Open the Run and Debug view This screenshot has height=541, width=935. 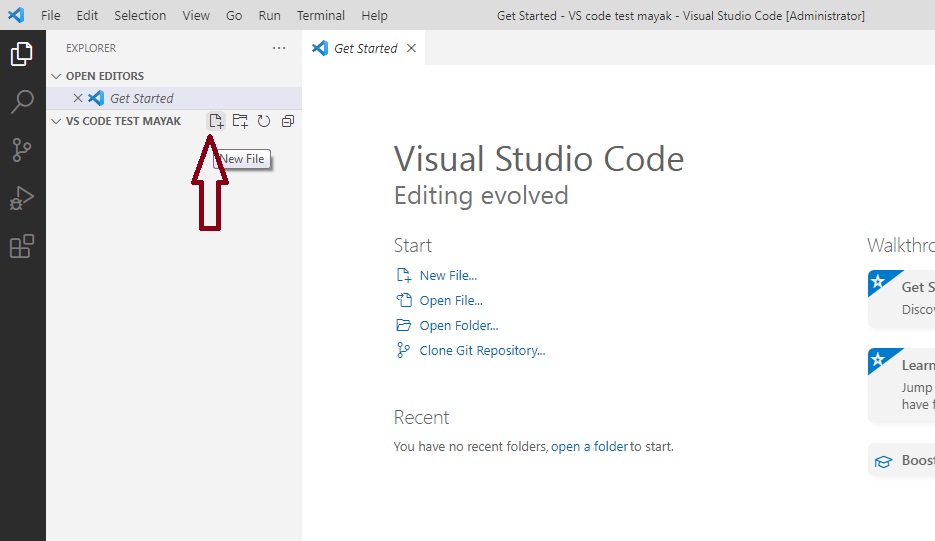pyautogui.click(x=22, y=198)
